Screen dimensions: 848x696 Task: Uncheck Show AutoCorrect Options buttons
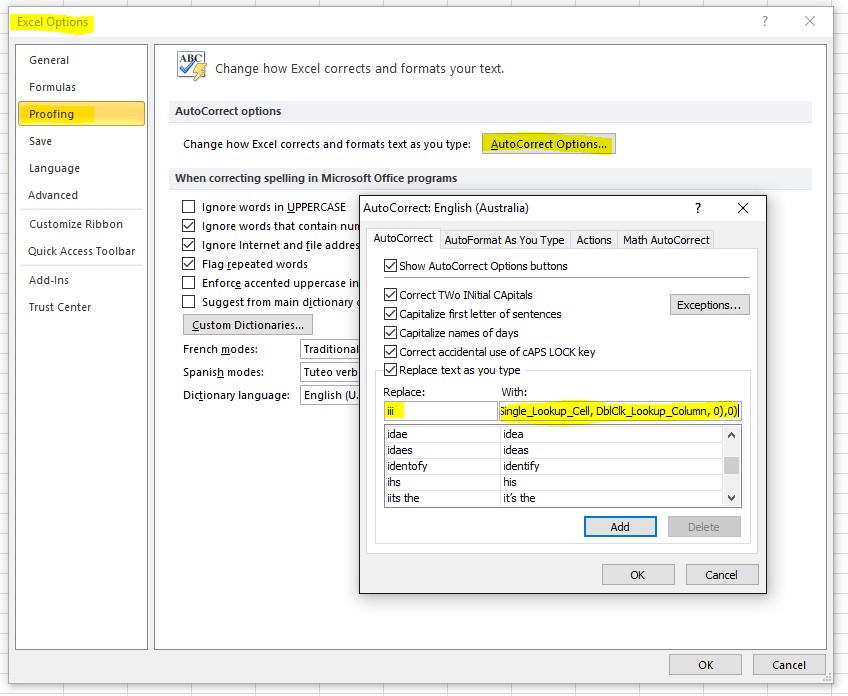(391, 266)
